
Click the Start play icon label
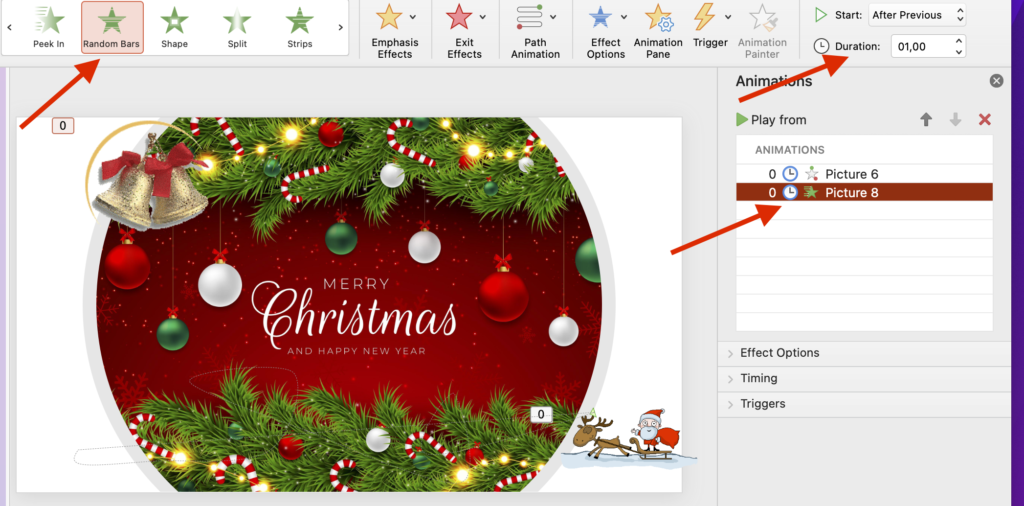point(820,14)
